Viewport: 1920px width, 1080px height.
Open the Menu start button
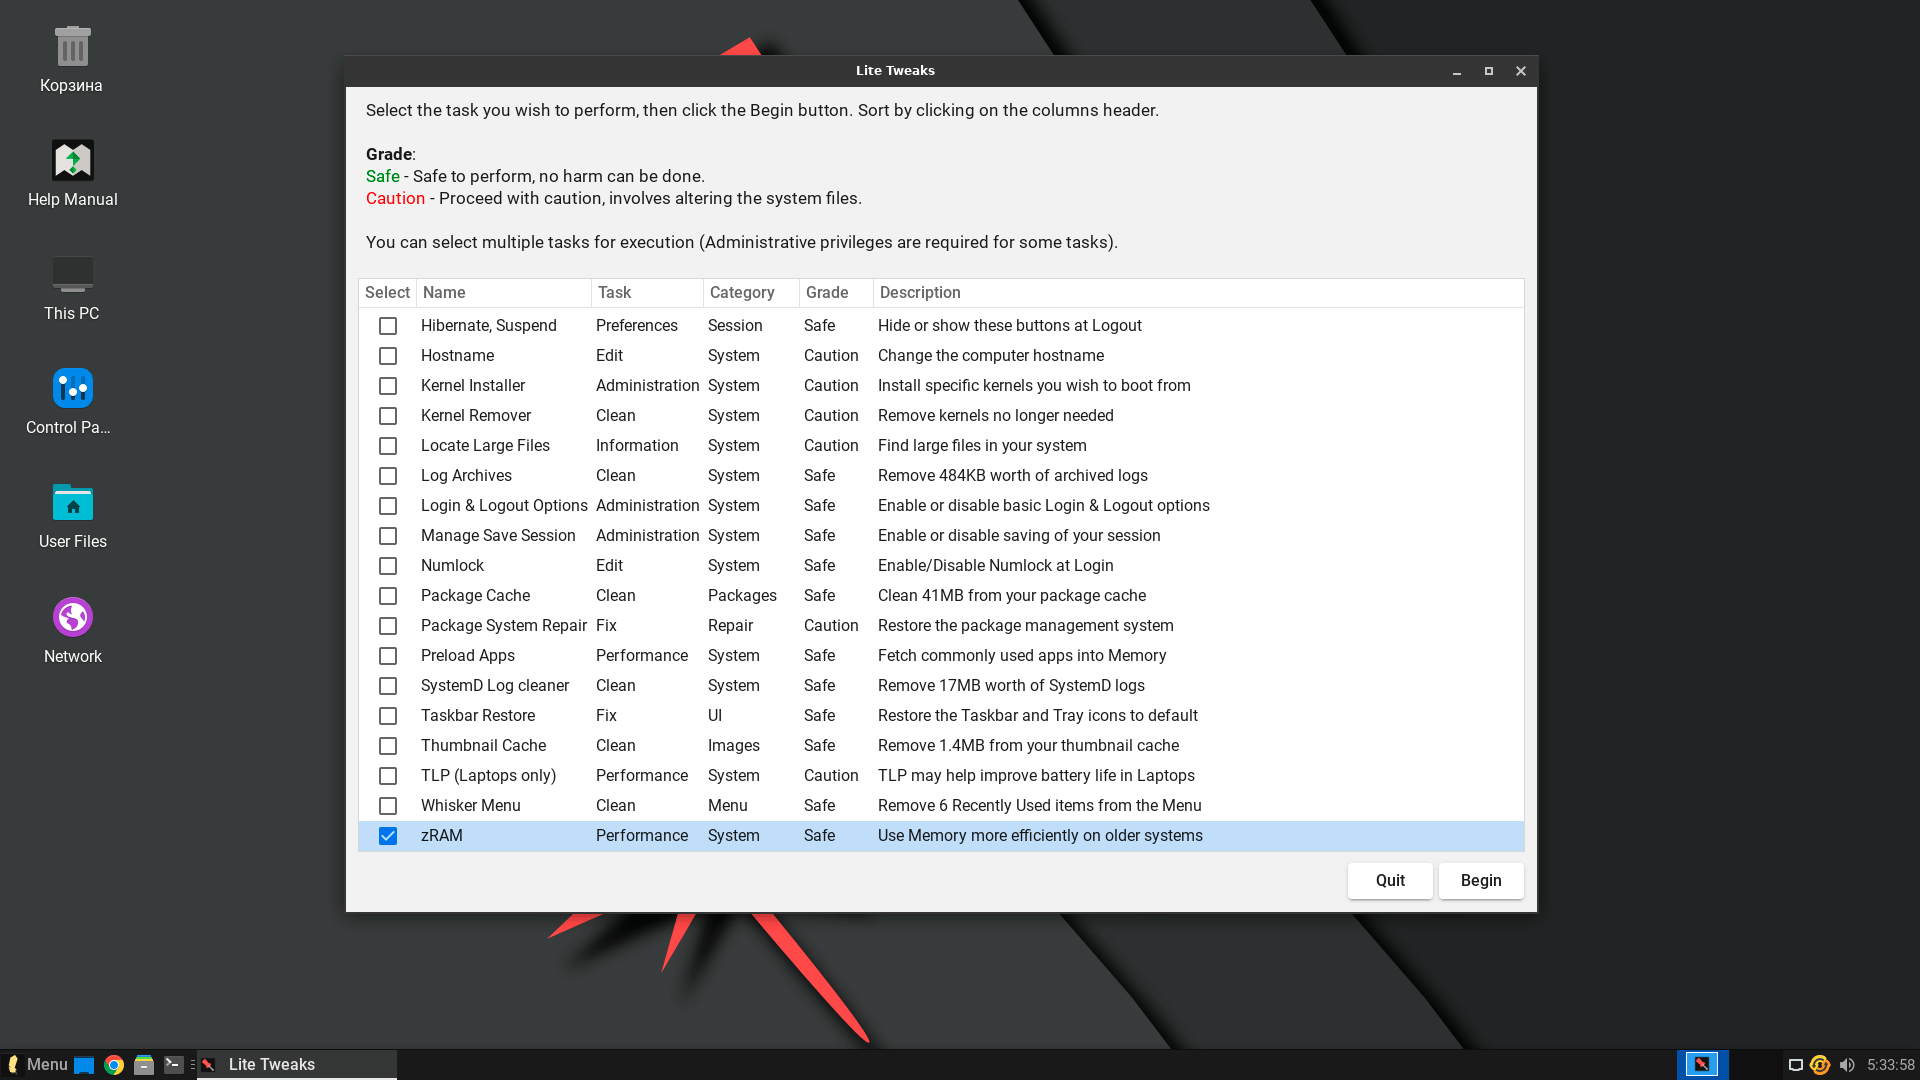coord(37,1065)
